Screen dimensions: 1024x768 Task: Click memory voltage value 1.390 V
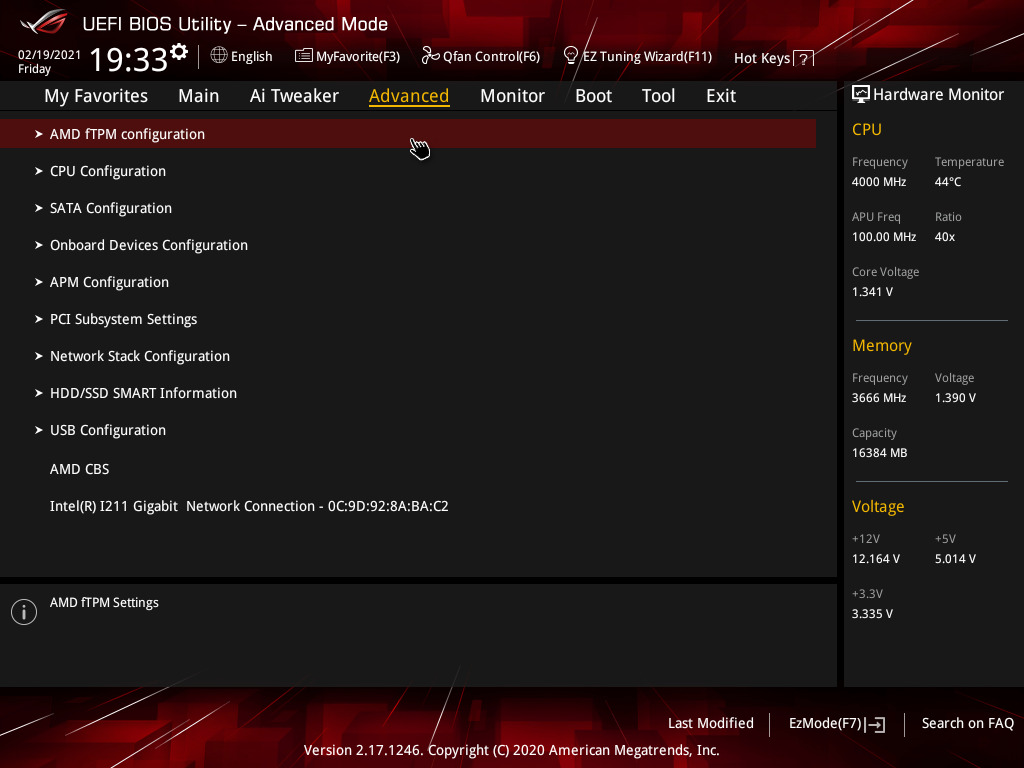tap(955, 398)
